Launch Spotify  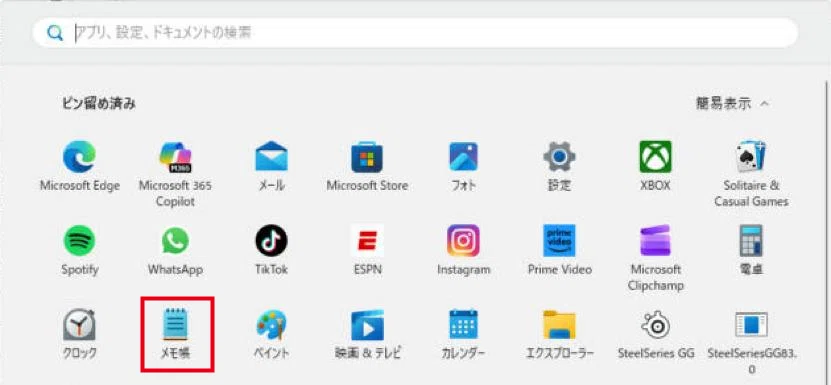(x=79, y=250)
